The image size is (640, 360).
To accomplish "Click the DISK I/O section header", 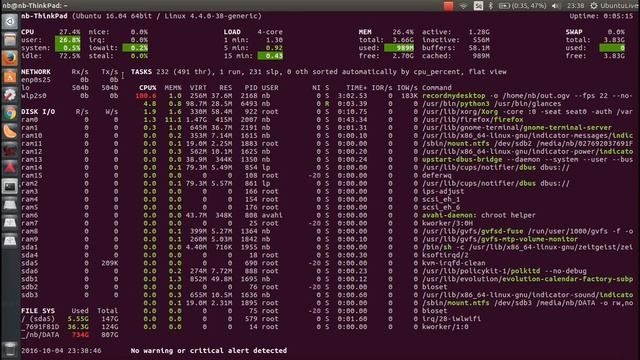I will click(38, 111).
